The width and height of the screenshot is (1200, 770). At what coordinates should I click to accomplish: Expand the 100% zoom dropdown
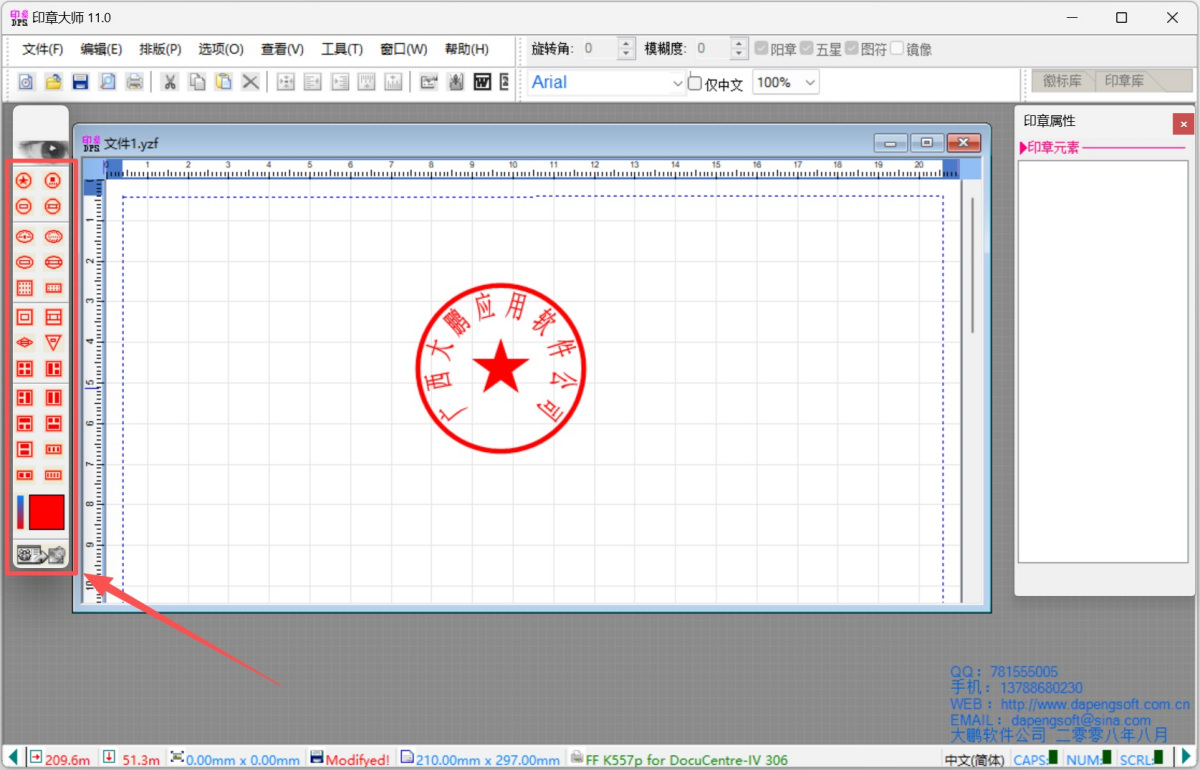pyautogui.click(x=809, y=83)
